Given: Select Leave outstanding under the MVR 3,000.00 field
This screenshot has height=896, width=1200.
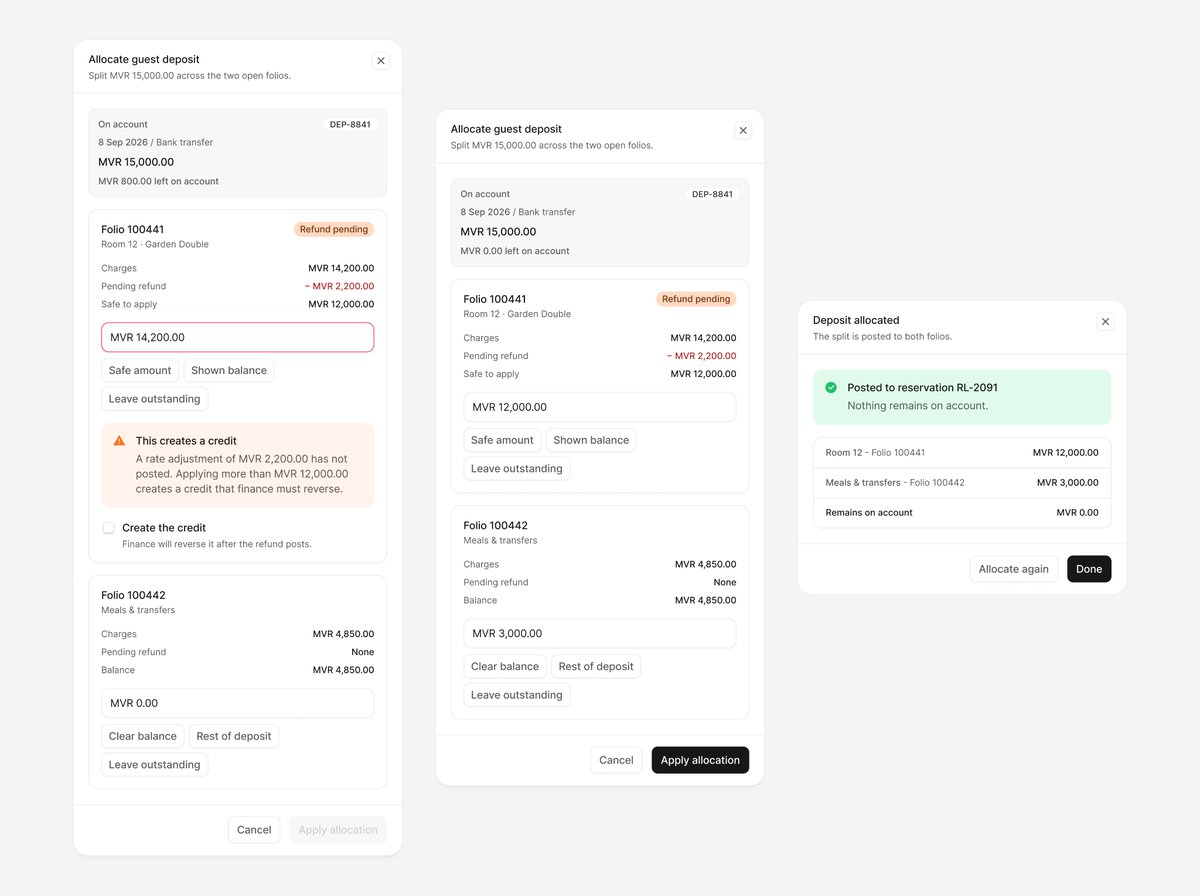Looking at the screenshot, I should [x=517, y=695].
